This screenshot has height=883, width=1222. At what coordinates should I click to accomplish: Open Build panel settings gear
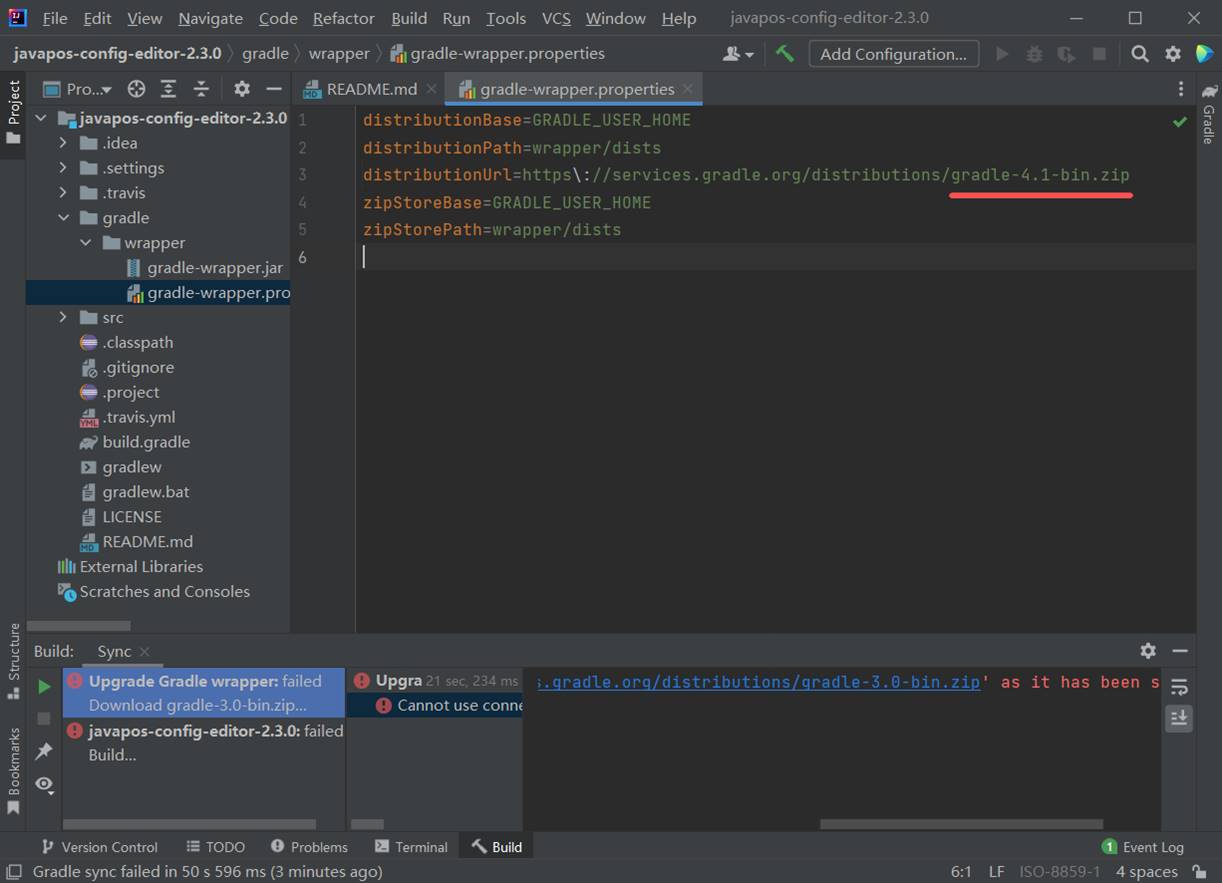[1148, 650]
